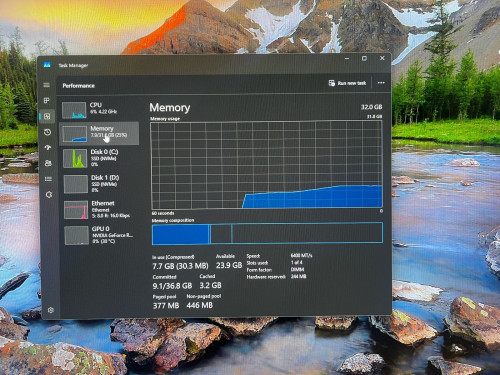500x375 pixels.
Task: Click the In use value 7.7 GB (30.3 MB)
Action: point(180,266)
